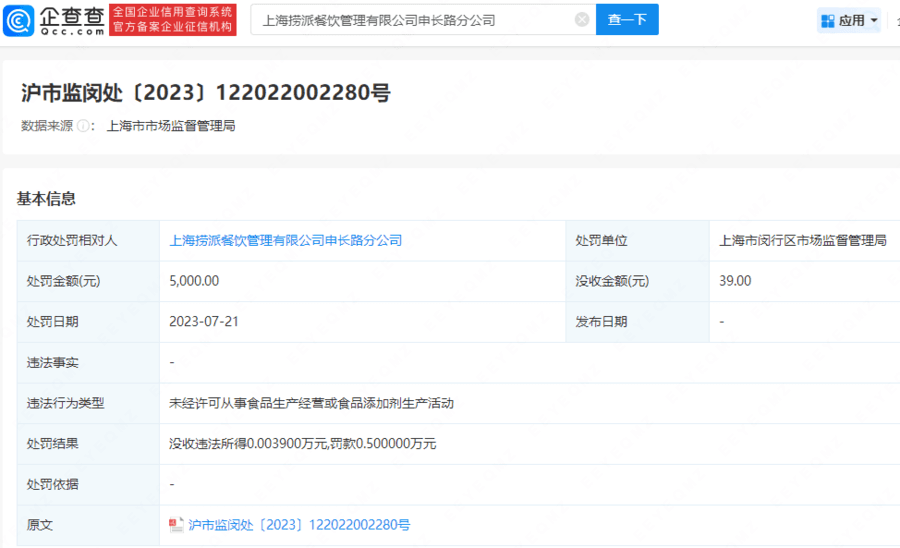
Task: Select the 39.00 confiscated amount cell
Action: [735, 281]
